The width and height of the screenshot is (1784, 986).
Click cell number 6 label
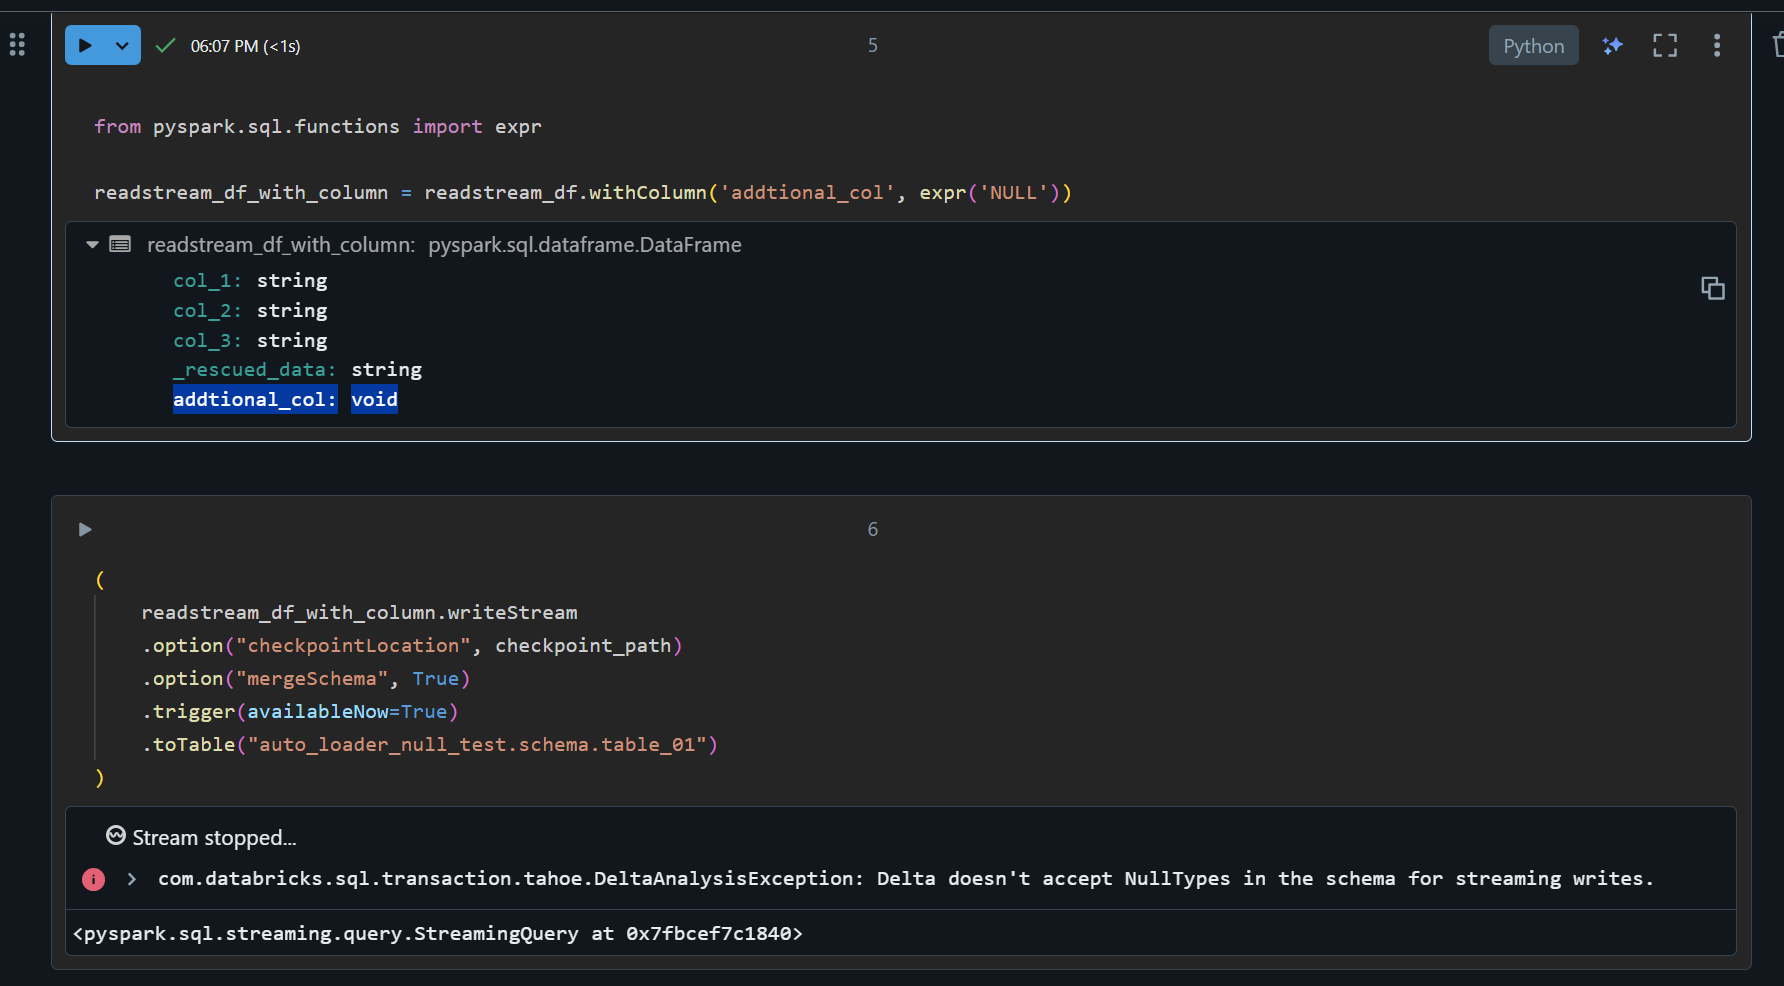873,529
